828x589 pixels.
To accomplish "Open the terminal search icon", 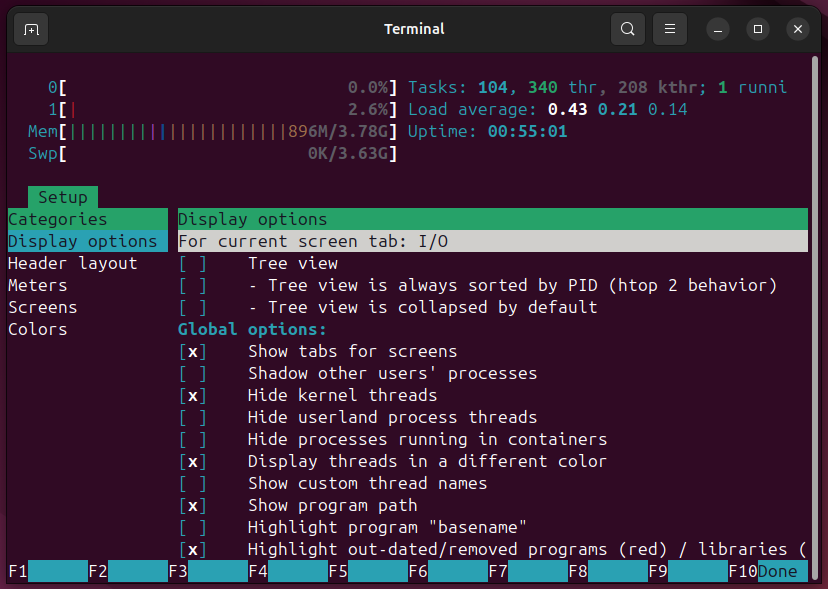I will point(627,29).
